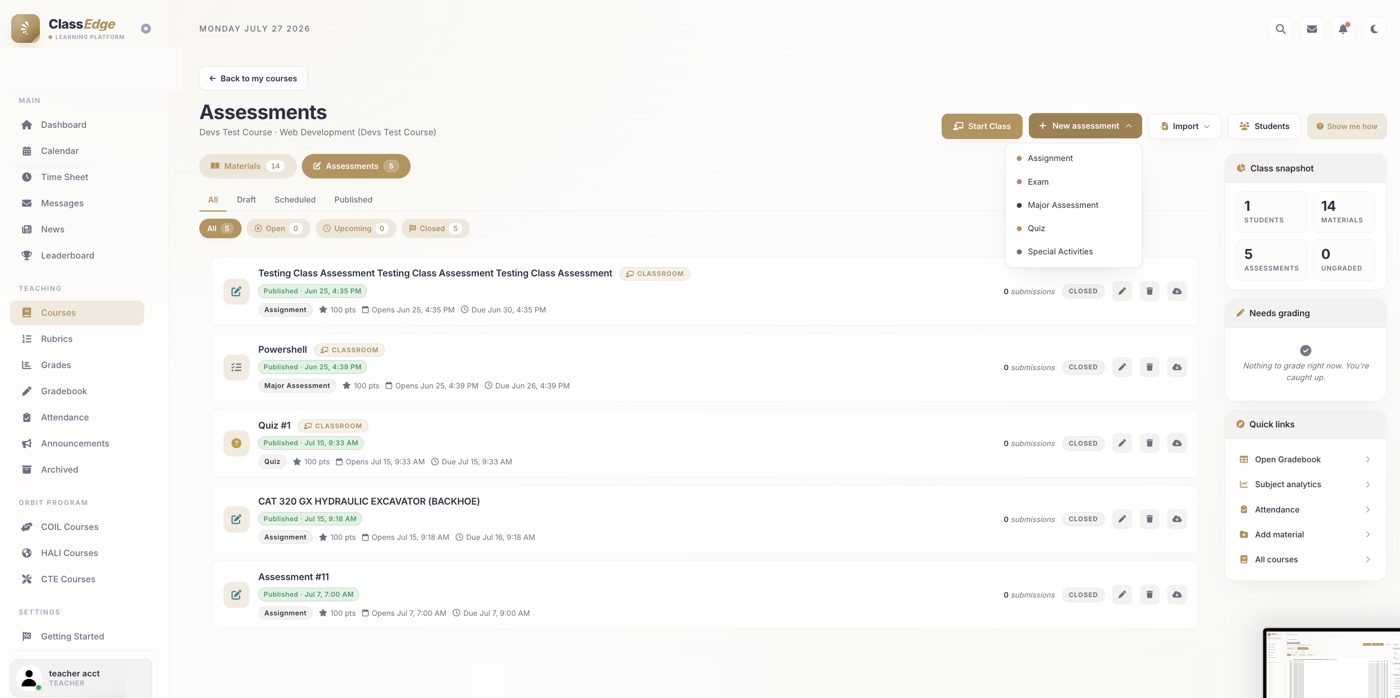Expand Open Gradebook quick link chevron
Image resolution: width=1400 pixels, height=698 pixels.
point(1367,460)
